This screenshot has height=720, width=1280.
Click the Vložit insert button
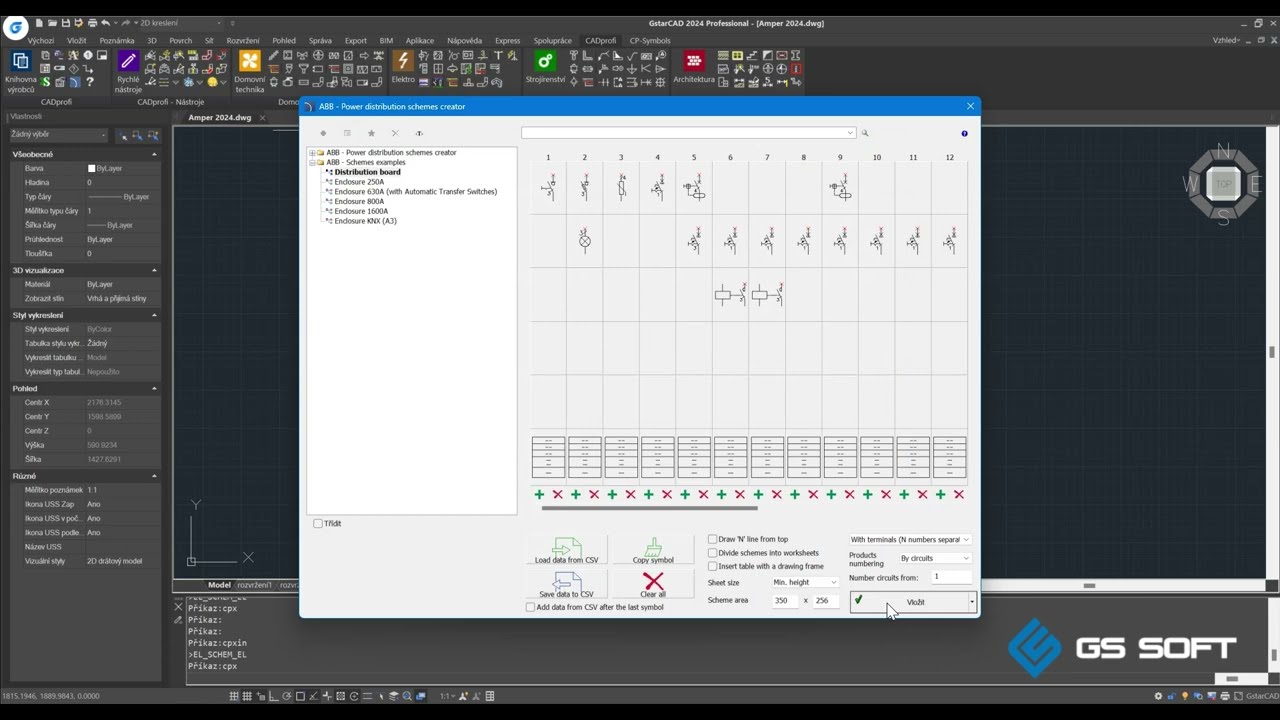coord(908,602)
